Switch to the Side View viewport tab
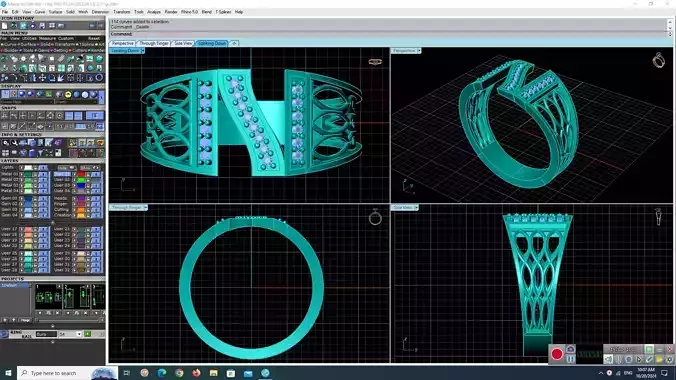 click(183, 44)
